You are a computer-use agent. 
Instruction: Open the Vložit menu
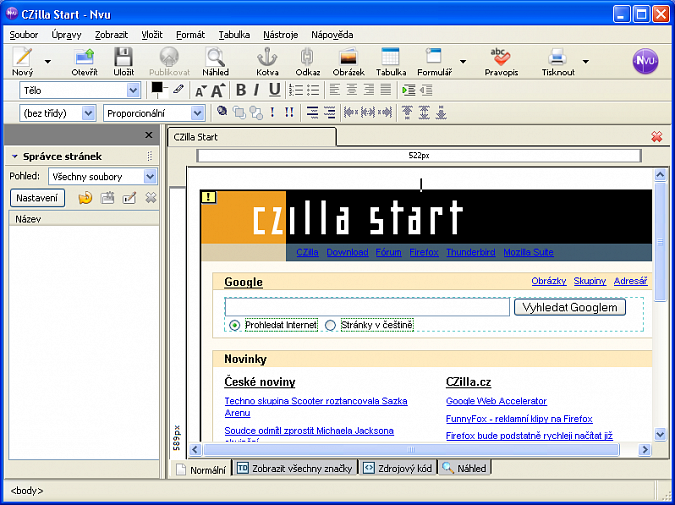[152, 35]
